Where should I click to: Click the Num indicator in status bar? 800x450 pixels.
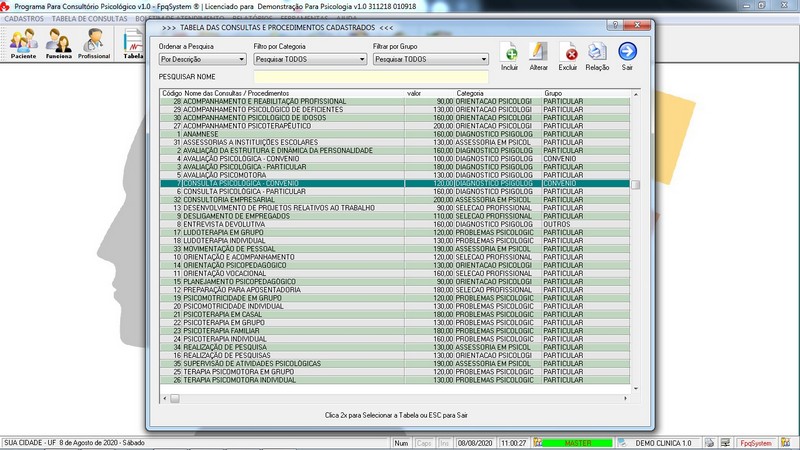[401, 443]
